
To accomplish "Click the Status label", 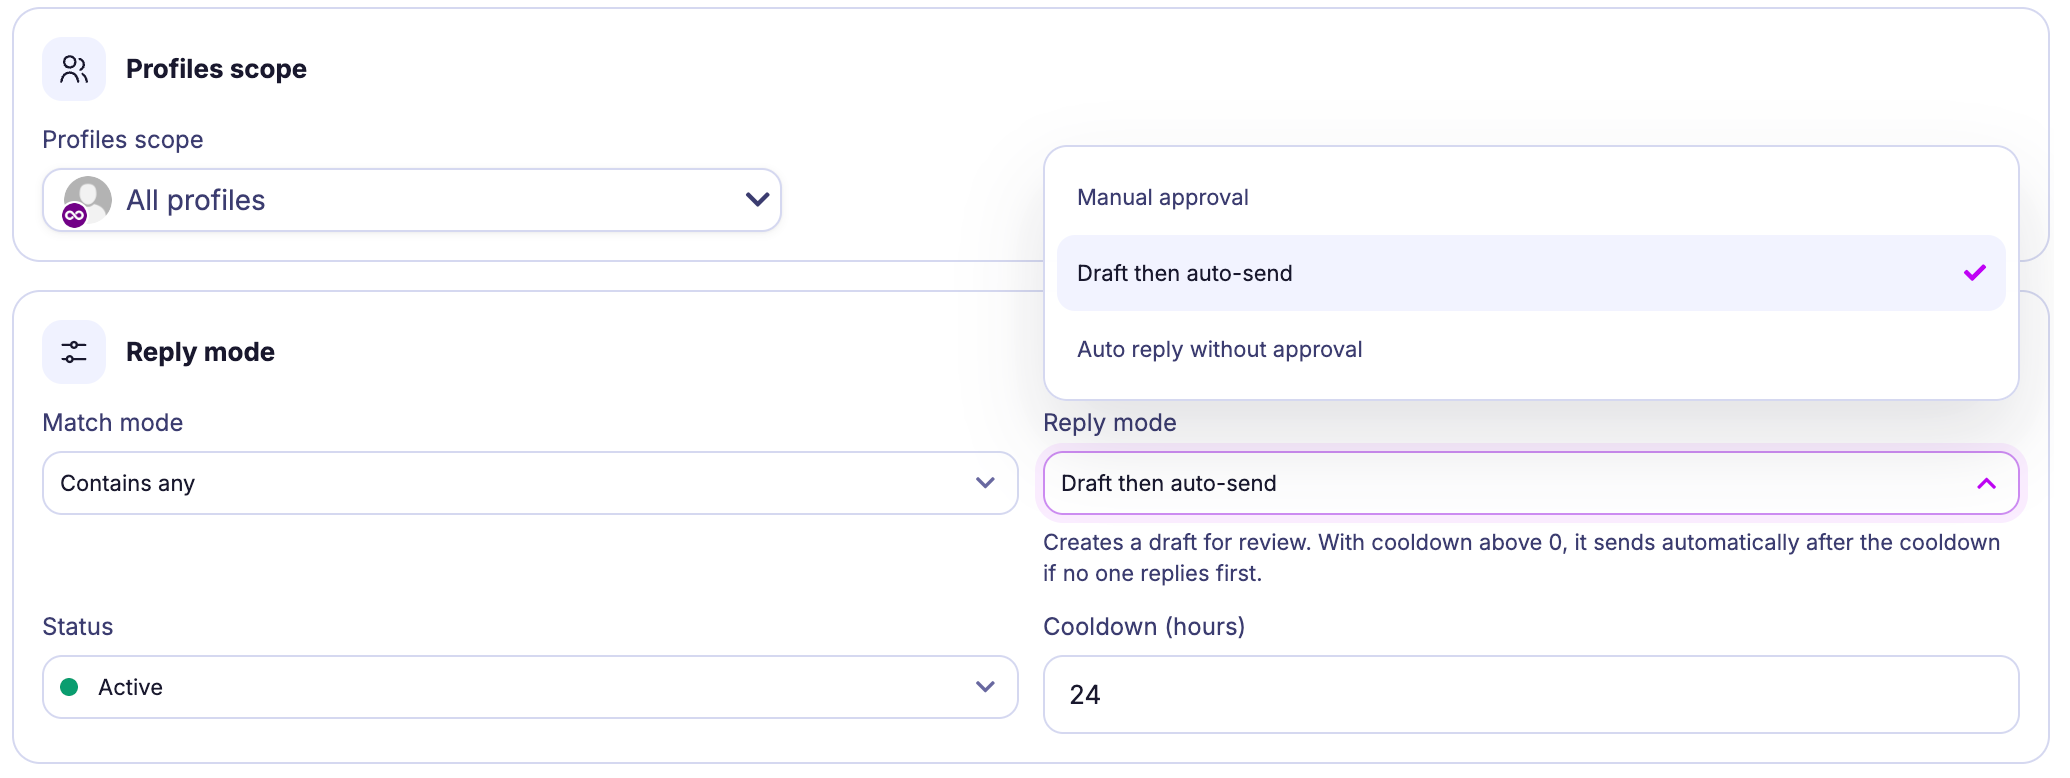I will point(77,627).
